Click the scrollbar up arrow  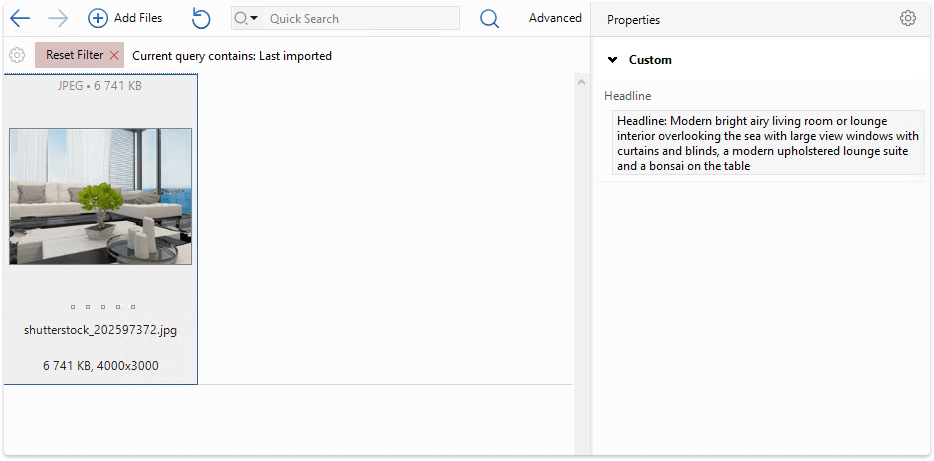(x=581, y=82)
